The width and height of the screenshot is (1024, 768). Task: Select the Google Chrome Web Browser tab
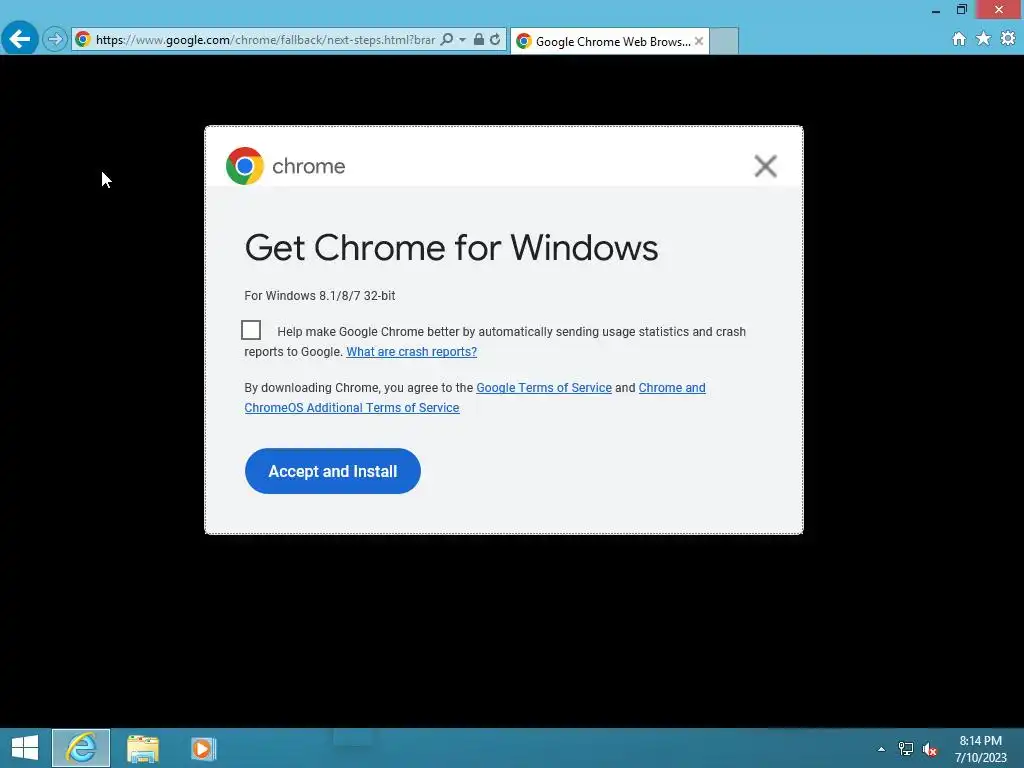pyautogui.click(x=609, y=41)
